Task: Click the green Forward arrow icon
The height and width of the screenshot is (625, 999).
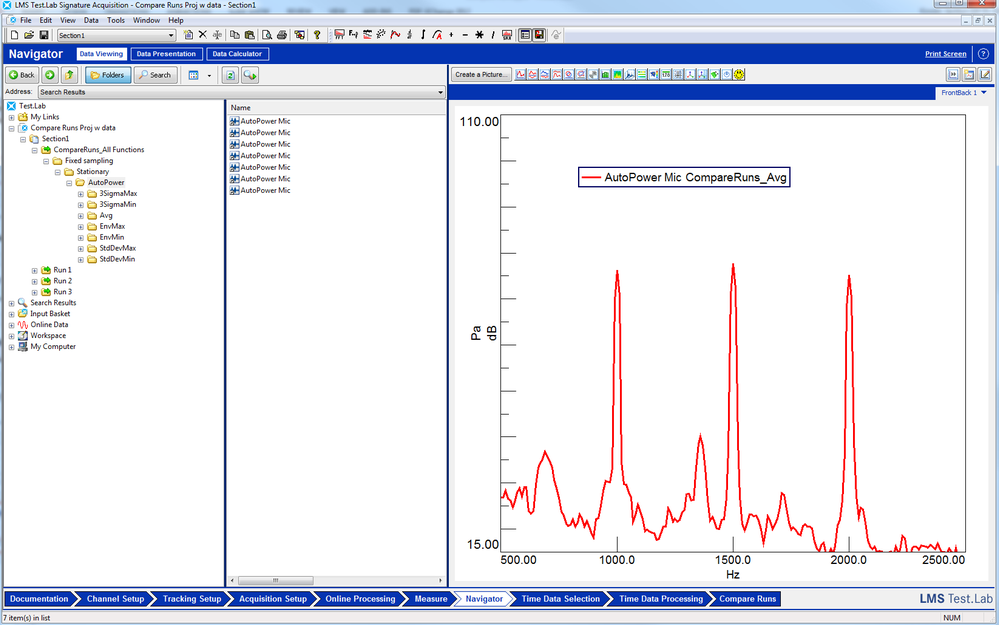Action: point(49,75)
